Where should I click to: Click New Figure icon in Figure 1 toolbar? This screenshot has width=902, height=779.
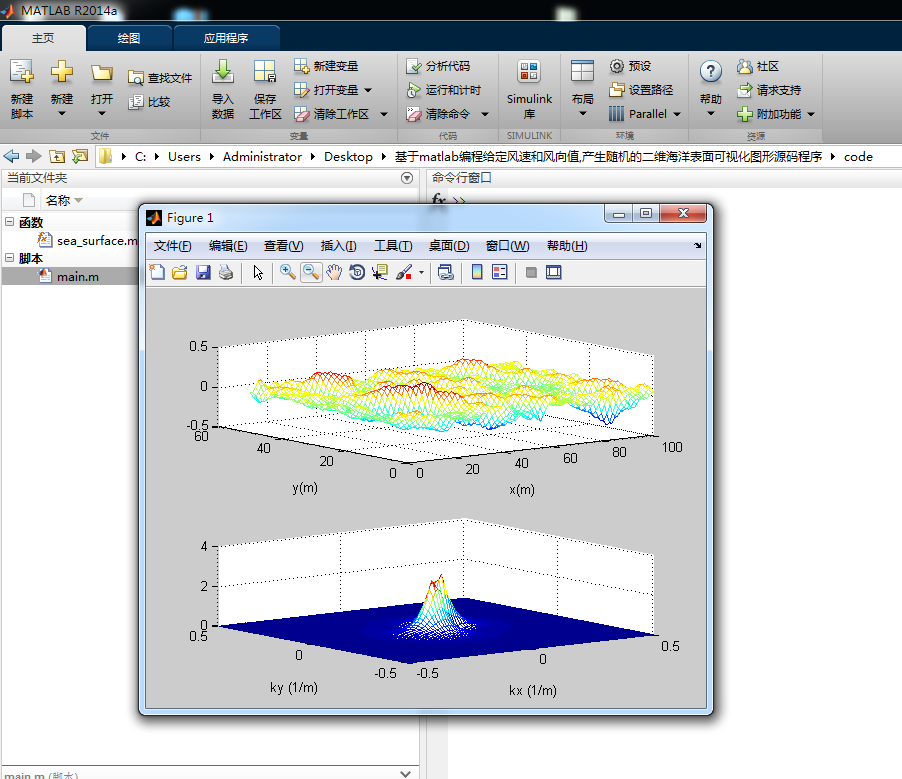(157, 272)
